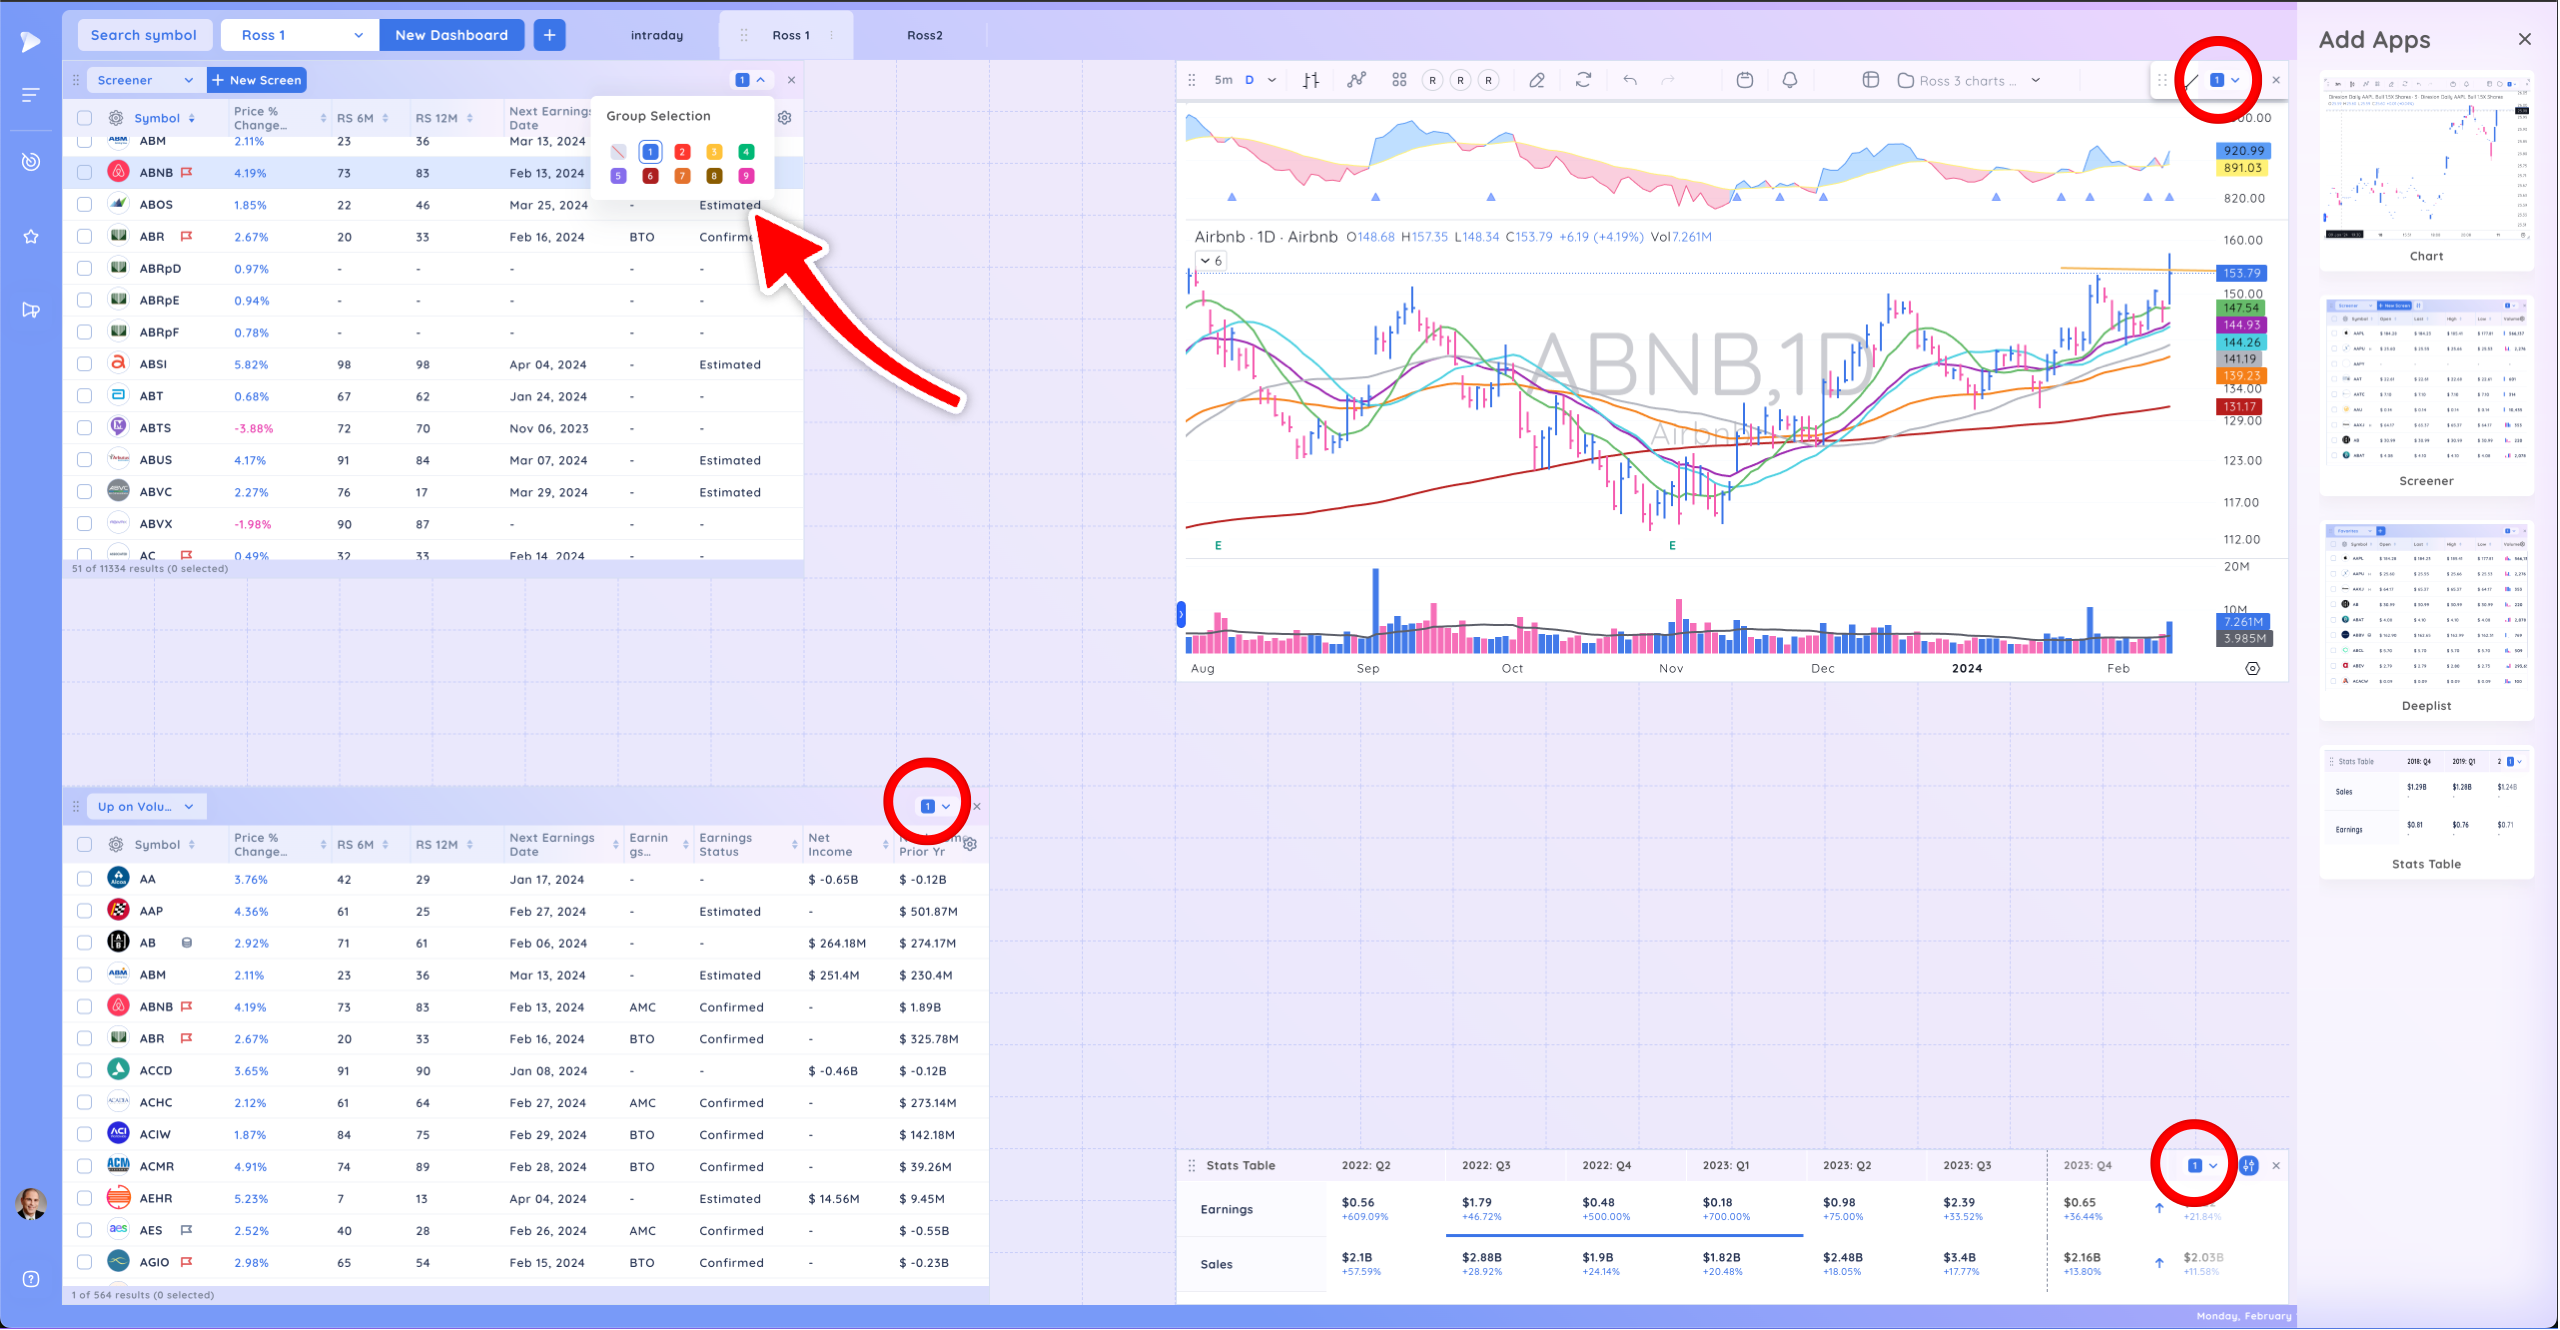Image resolution: width=2560 pixels, height=1330 pixels.
Task: Open the hamburger menu in left sidebar
Action: (x=31, y=95)
